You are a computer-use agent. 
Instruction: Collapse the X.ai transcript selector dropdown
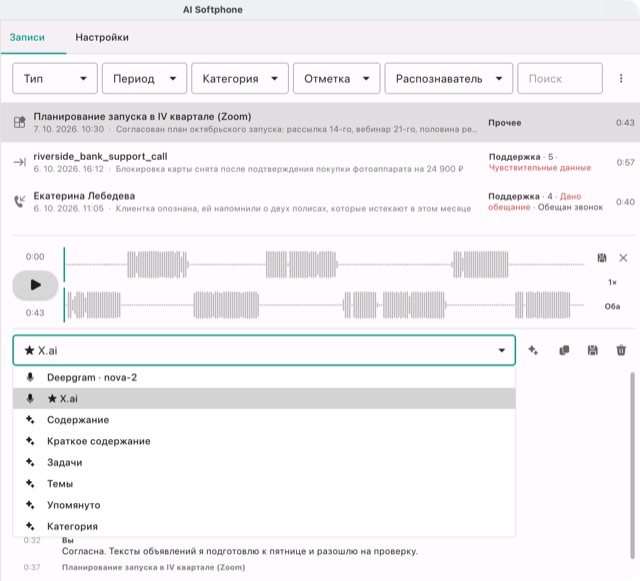click(x=264, y=350)
